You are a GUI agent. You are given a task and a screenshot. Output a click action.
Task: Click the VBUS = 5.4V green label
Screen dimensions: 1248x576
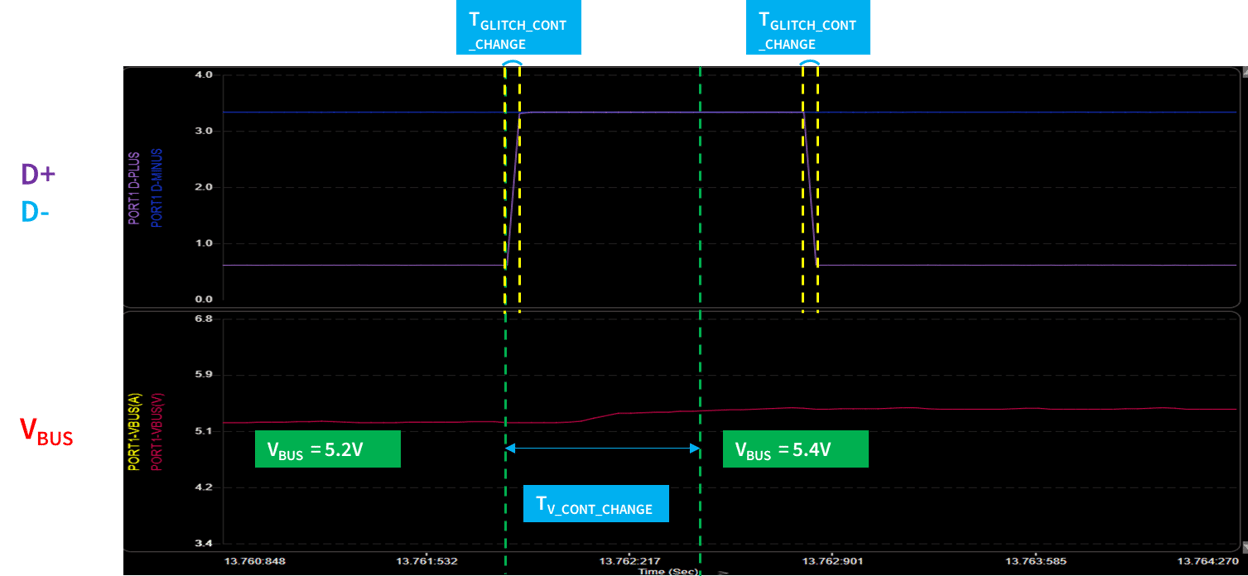click(x=796, y=448)
